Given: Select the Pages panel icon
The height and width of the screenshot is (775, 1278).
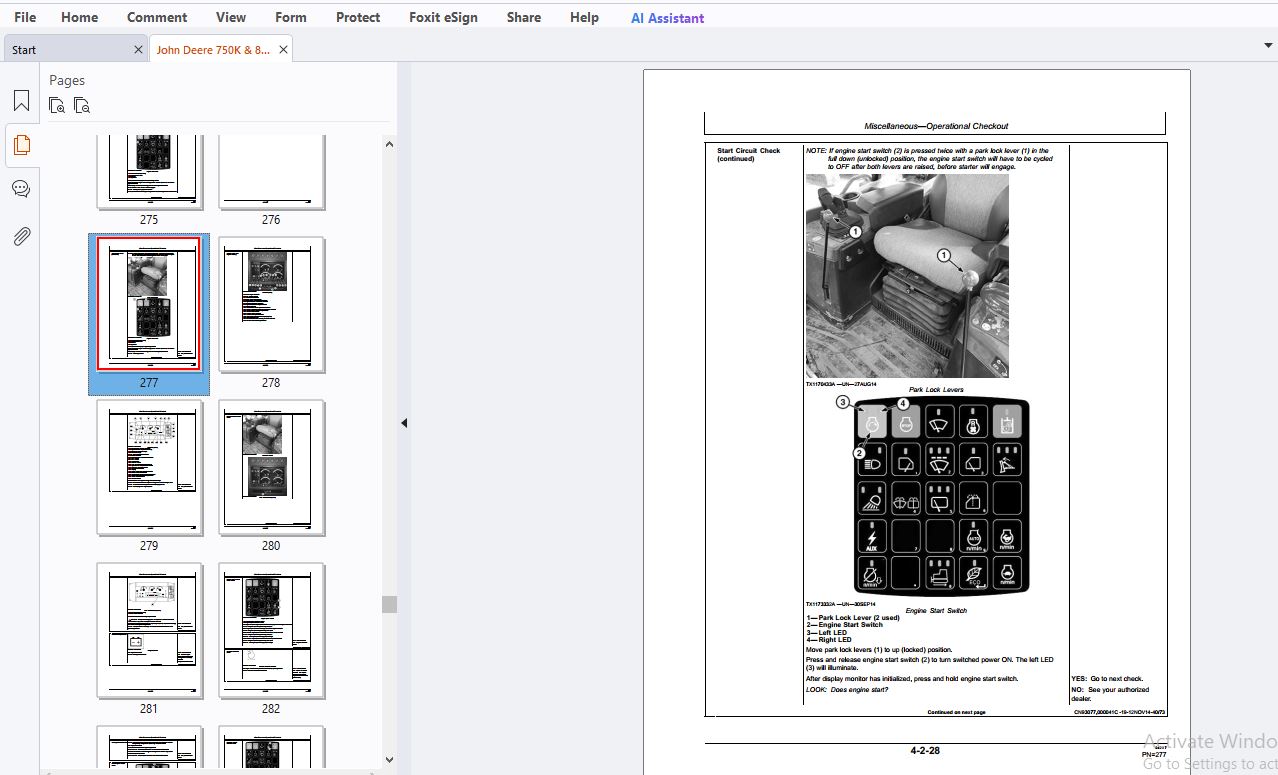Looking at the screenshot, I should click(x=21, y=145).
